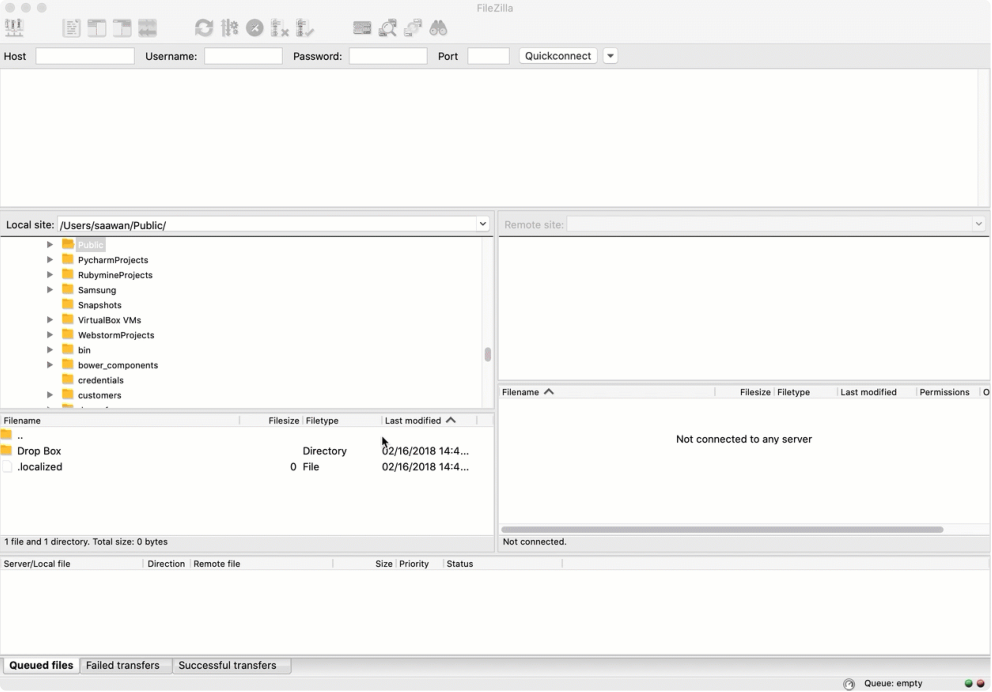This screenshot has height=692, width=992.
Task: Click the Local site path field
Action: tap(266, 225)
